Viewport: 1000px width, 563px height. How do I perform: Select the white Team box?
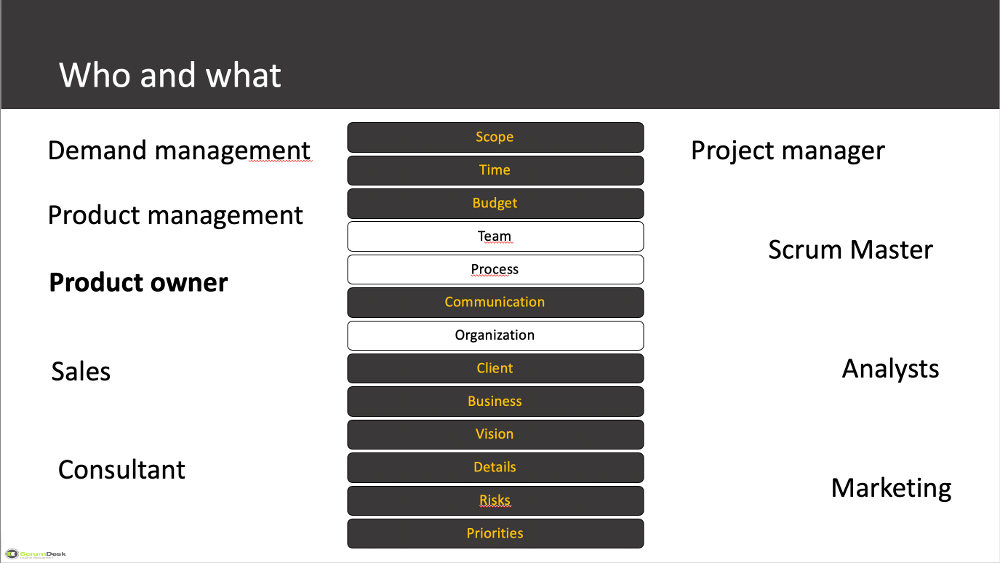(496, 237)
